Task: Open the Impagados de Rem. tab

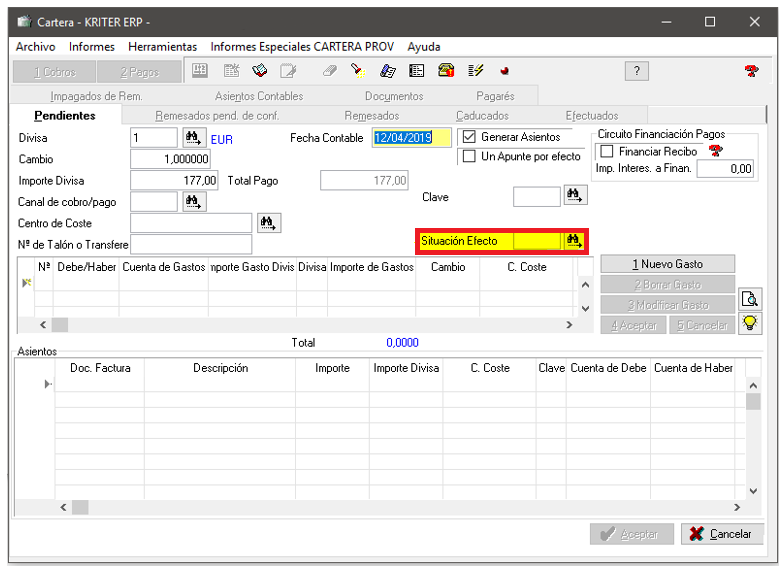Action: click(96, 96)
